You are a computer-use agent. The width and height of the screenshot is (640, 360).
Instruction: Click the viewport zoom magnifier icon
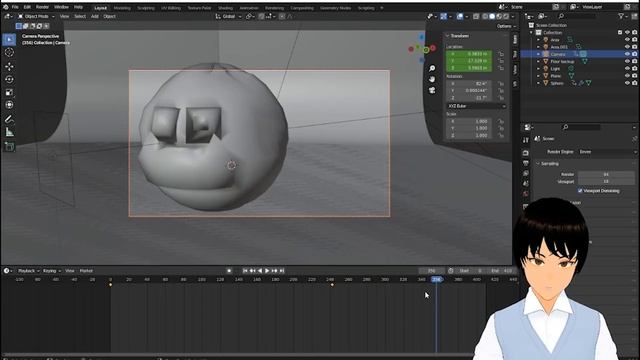(x=432, y=68)
